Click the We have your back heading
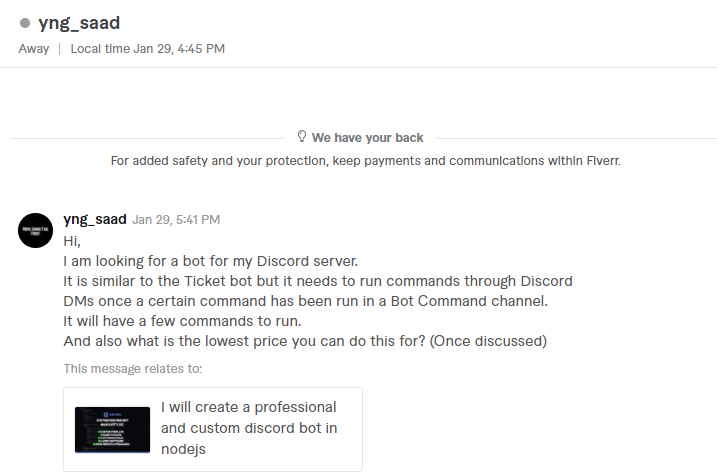 (x=367, y=138)
